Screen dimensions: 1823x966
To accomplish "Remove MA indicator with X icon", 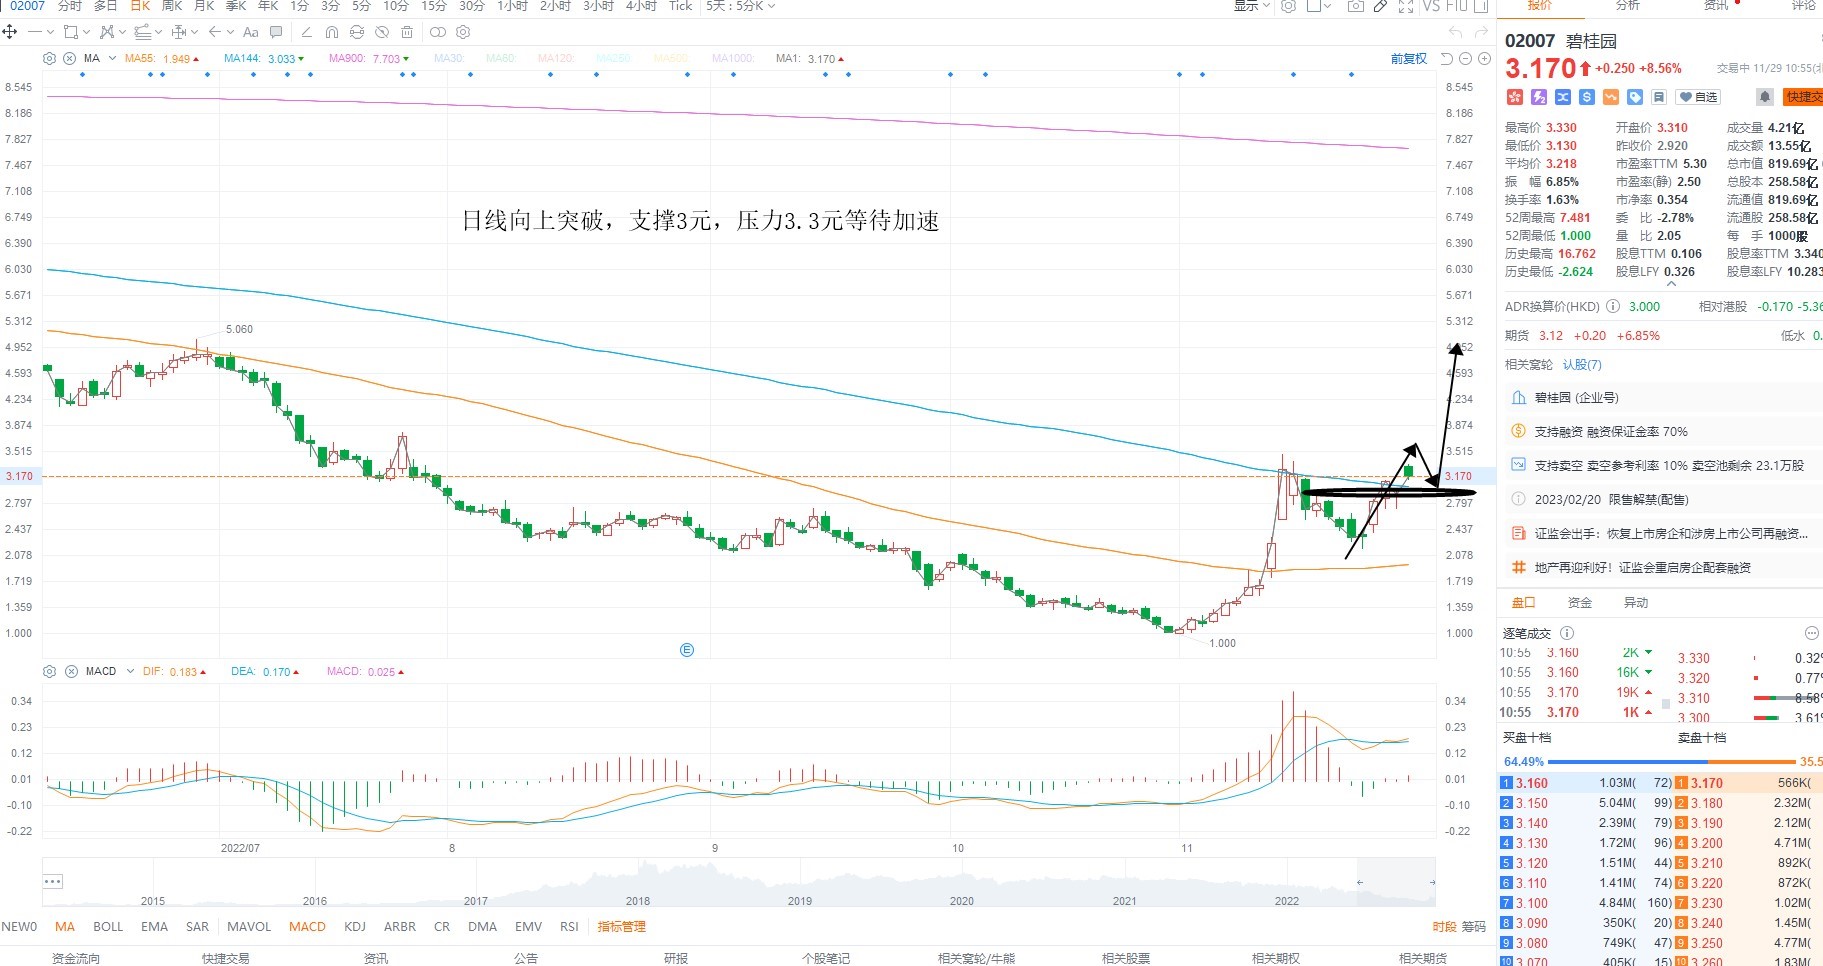I will (69, 58).
